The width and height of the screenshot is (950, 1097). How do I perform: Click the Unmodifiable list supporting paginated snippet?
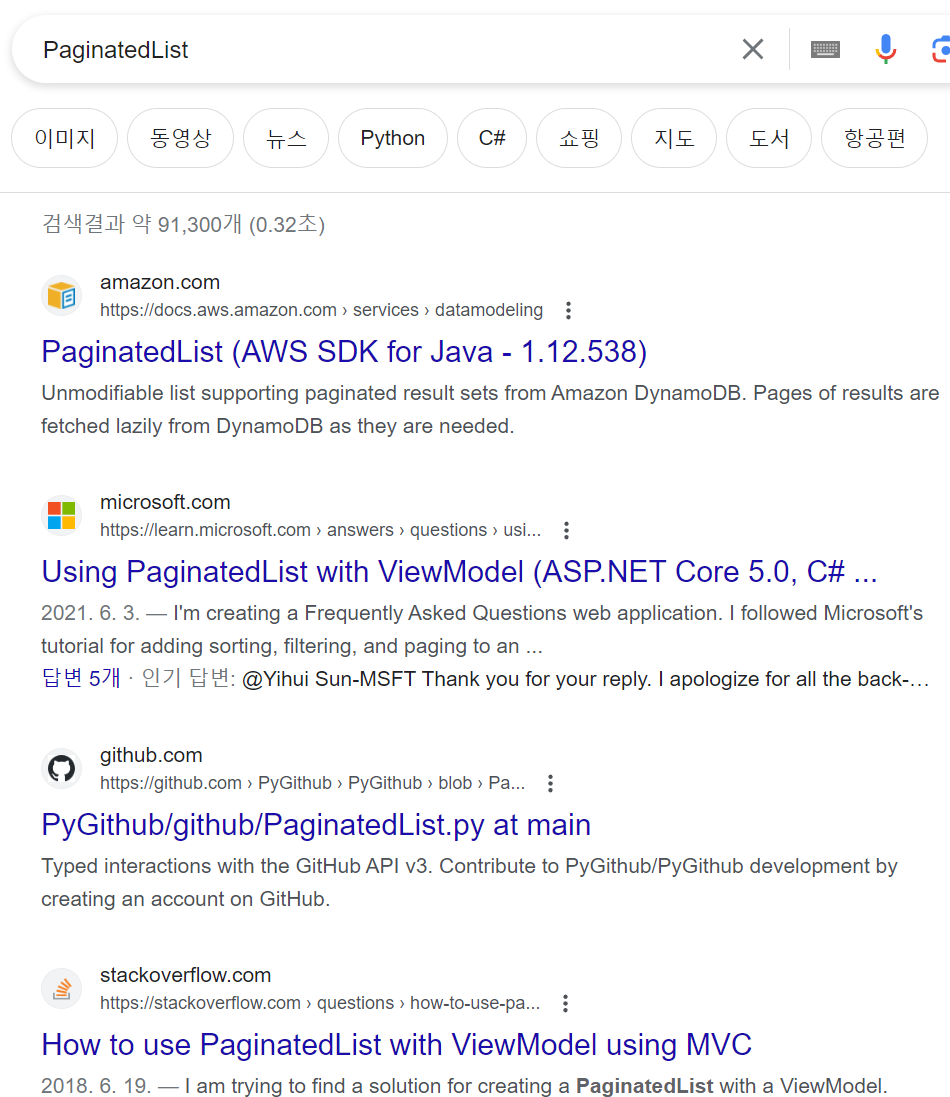coord(490,409)
